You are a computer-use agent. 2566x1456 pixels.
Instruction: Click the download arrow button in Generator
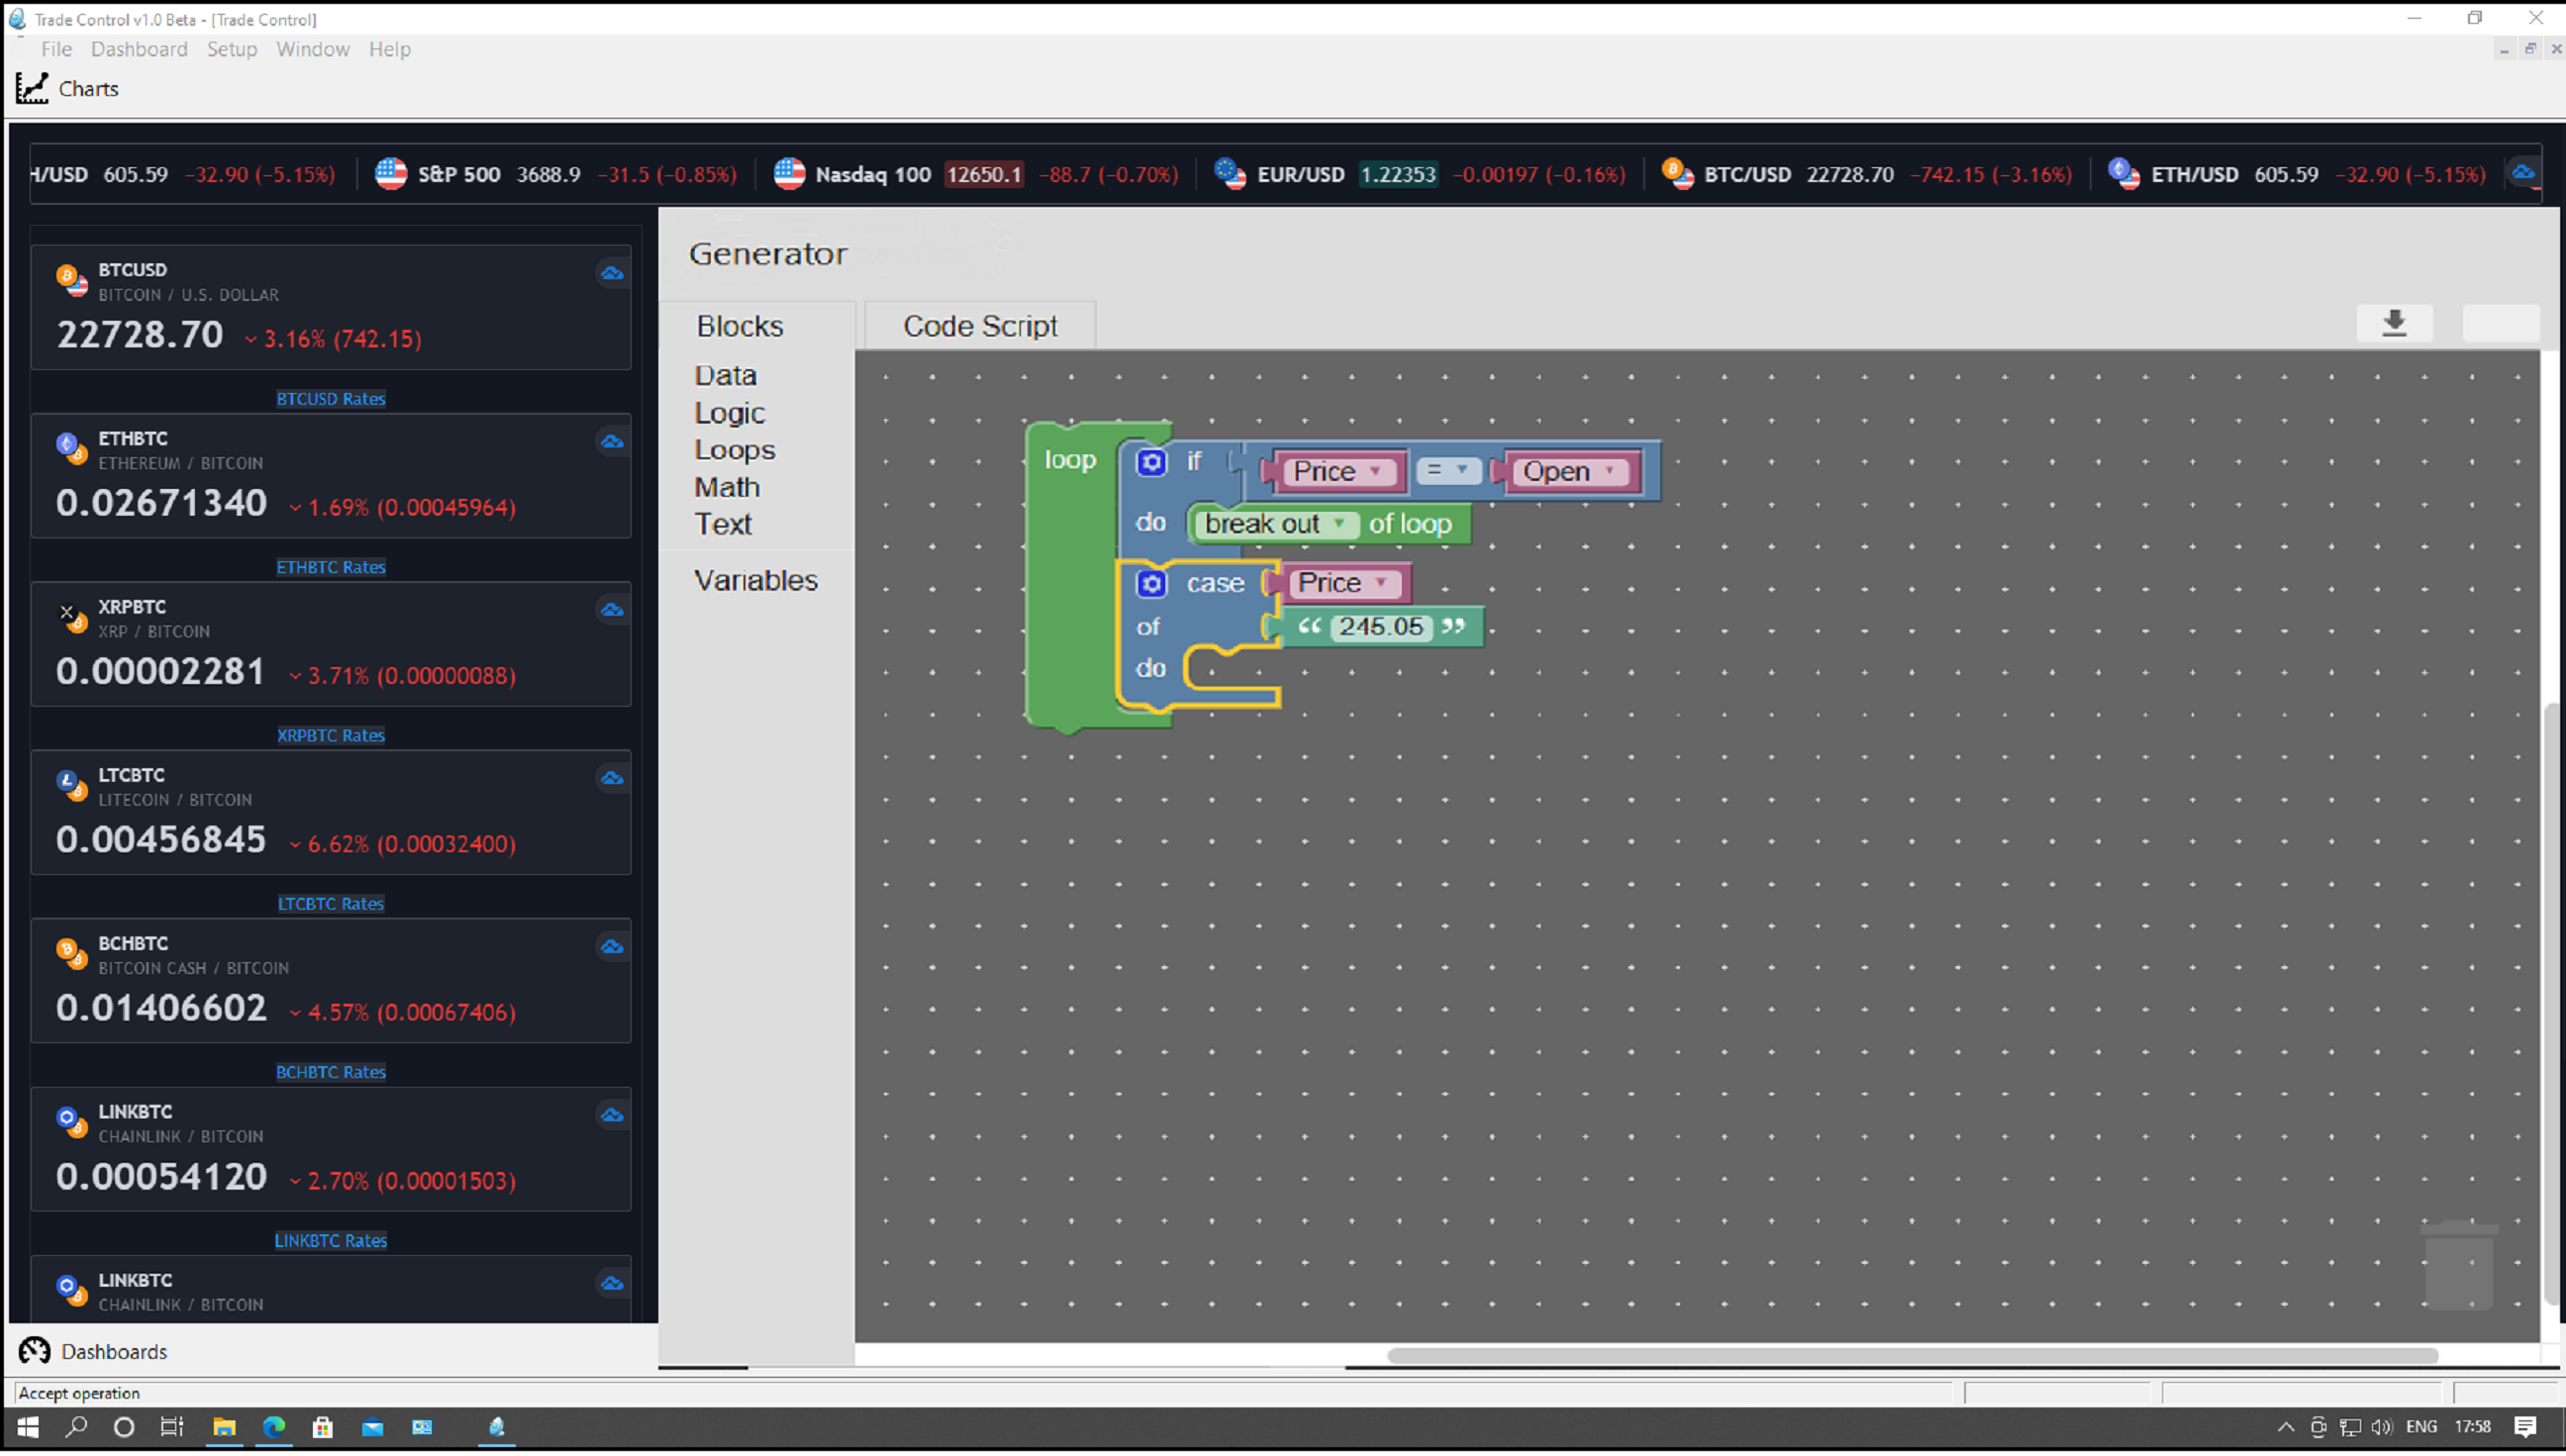point(2394,323)
